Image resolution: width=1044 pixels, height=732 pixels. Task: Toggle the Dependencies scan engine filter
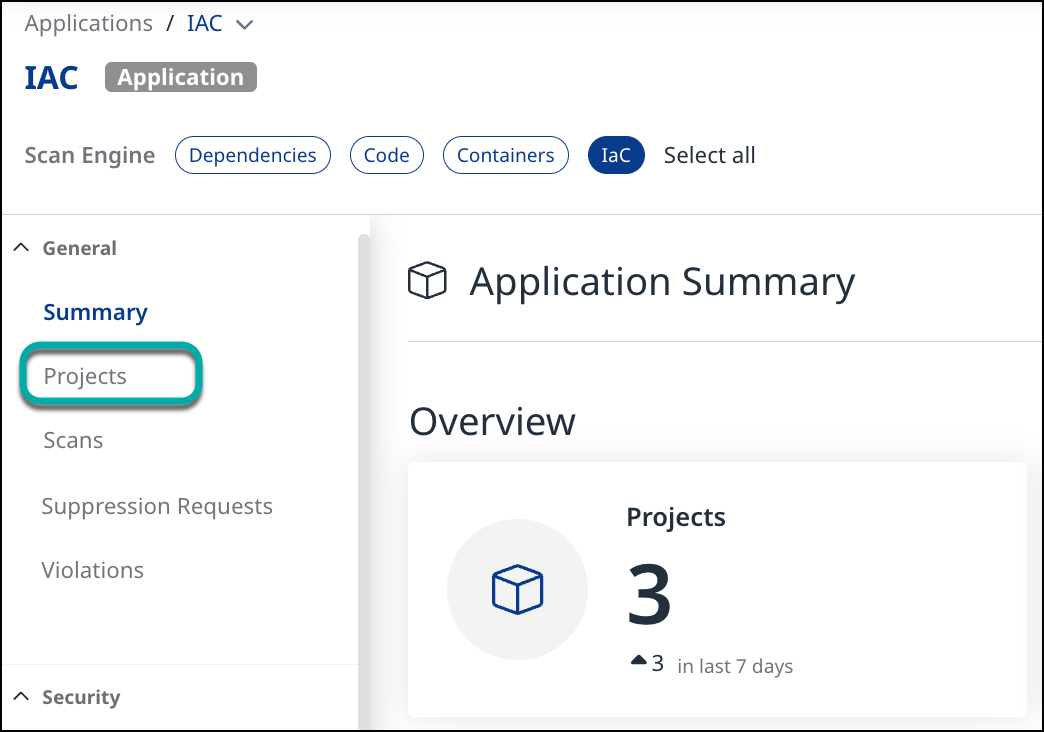(x=253, y=155)
